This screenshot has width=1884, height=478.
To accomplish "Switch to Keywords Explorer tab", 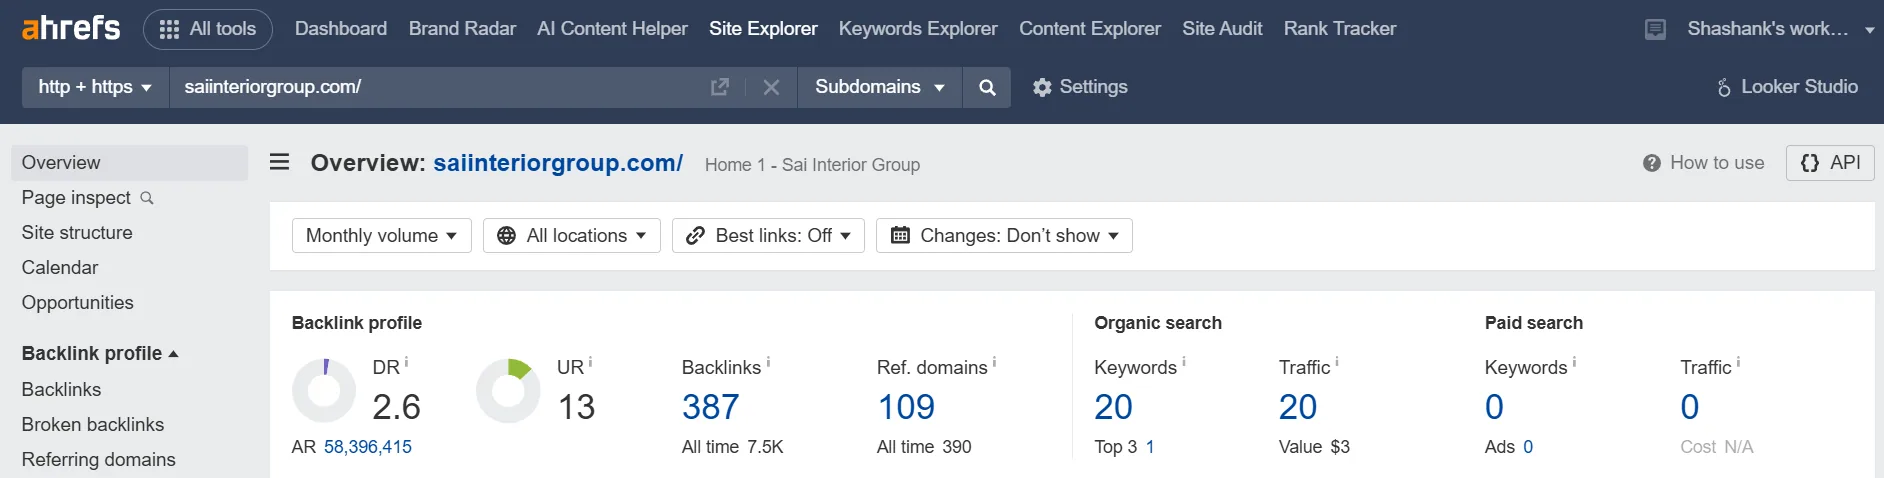I will click(918, 29).
